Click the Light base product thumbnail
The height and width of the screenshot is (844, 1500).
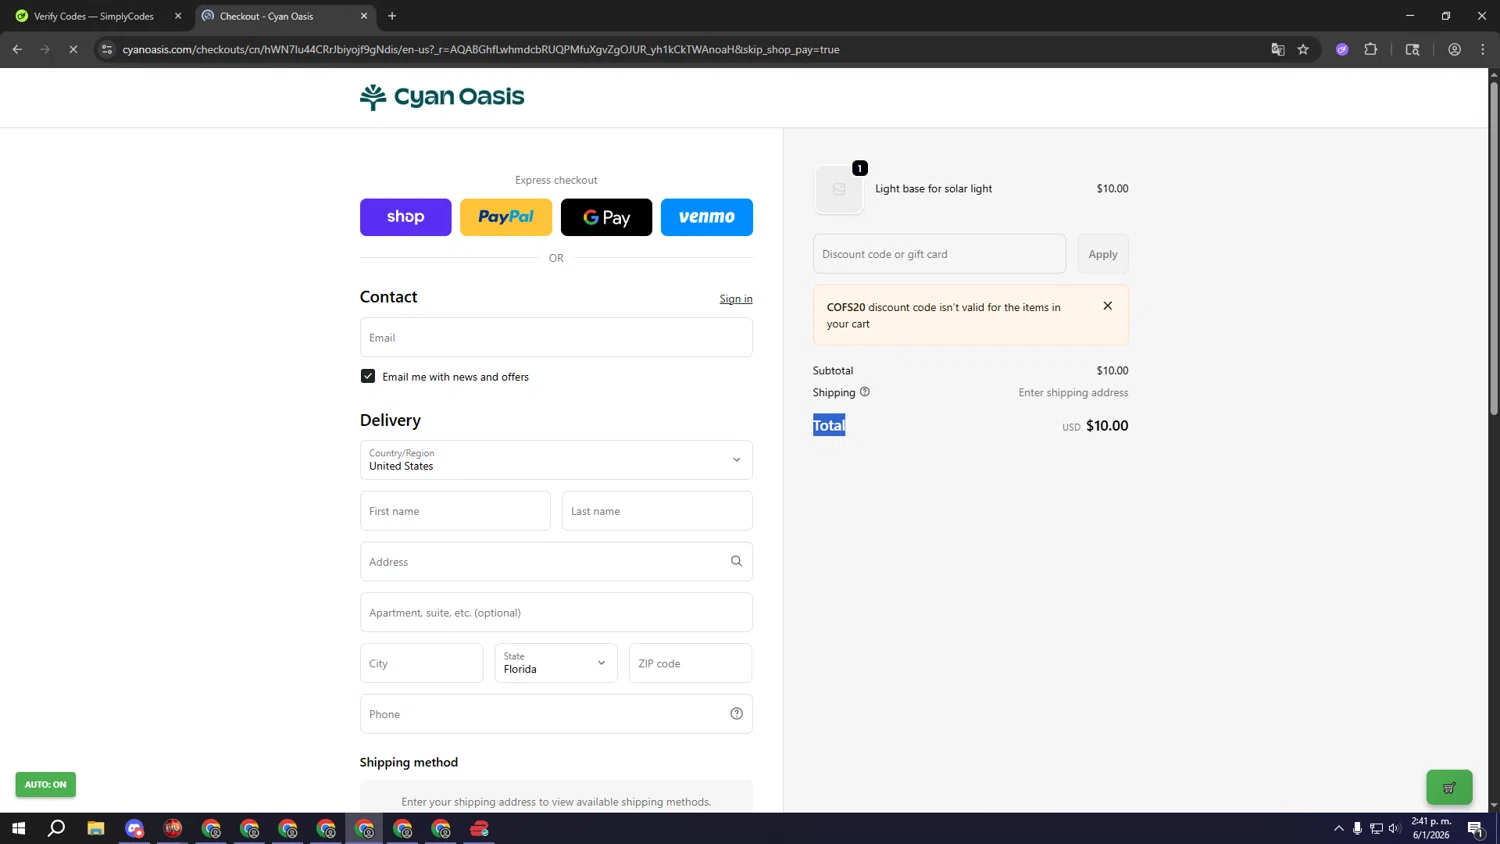pyautogui.click(x=839, y=189)
